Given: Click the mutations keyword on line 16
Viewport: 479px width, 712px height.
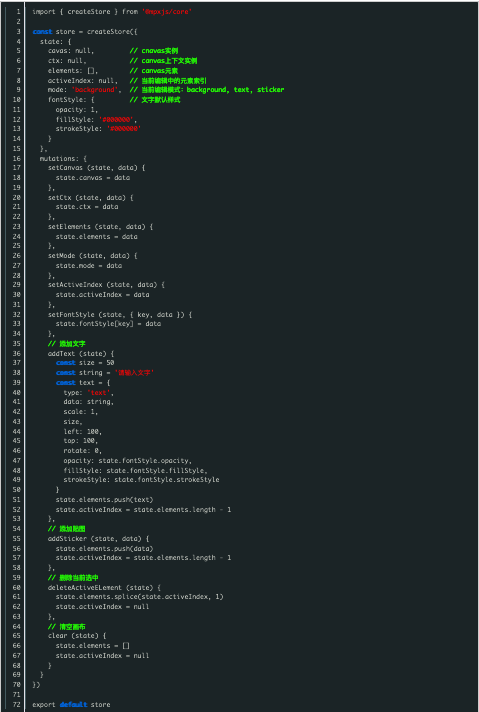Looking at the screenshot, I should tap(59, 158).
